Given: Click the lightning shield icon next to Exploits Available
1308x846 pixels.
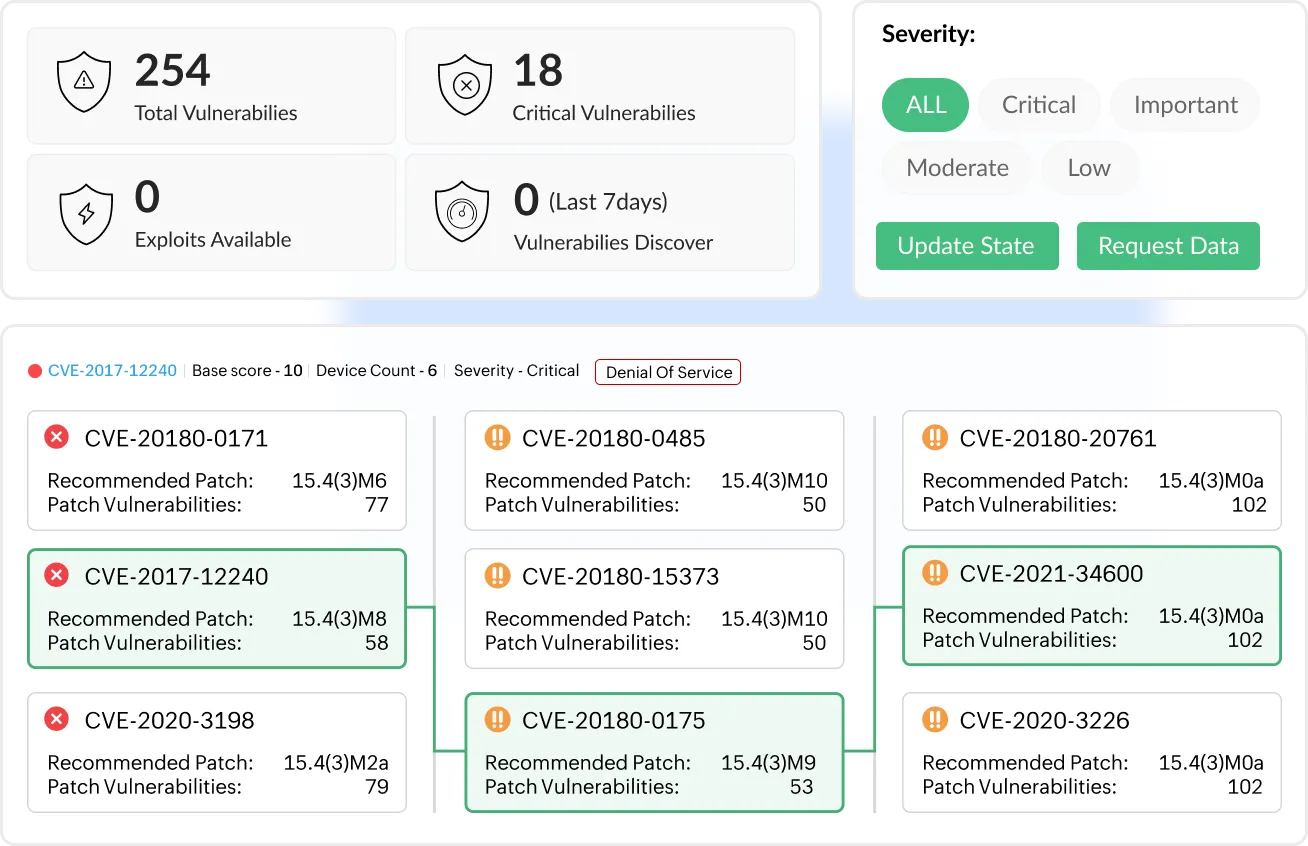Looking at the screenshot, I should (x=83, y=211).
